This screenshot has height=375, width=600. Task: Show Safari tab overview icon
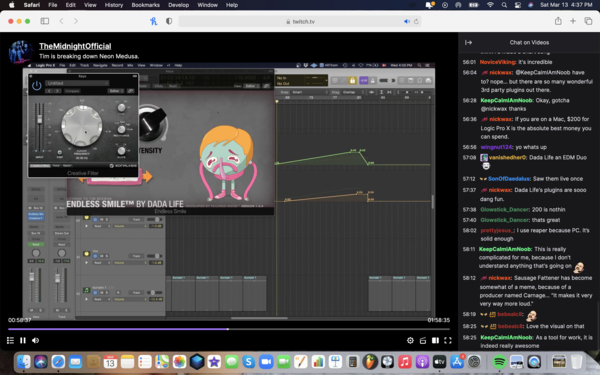pos(588,21)
